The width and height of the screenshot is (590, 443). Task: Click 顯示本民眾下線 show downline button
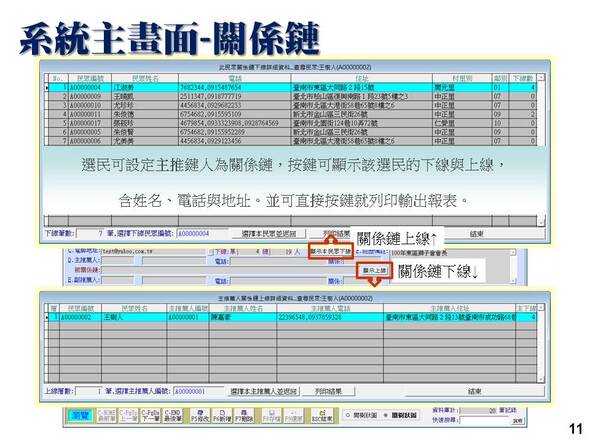[x=331, y=251]
